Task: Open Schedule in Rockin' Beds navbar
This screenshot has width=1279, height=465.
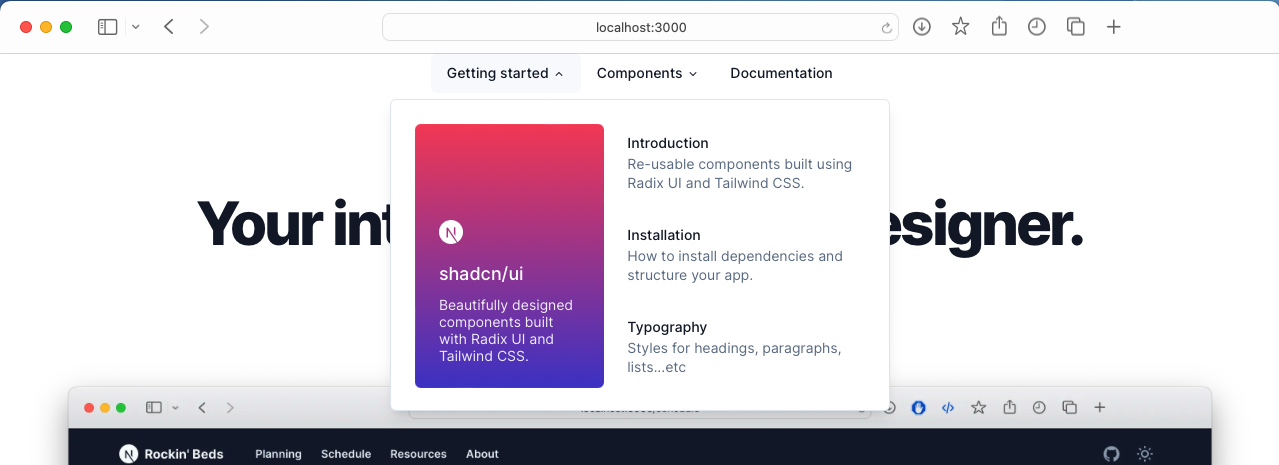Action: click(346, 454)
